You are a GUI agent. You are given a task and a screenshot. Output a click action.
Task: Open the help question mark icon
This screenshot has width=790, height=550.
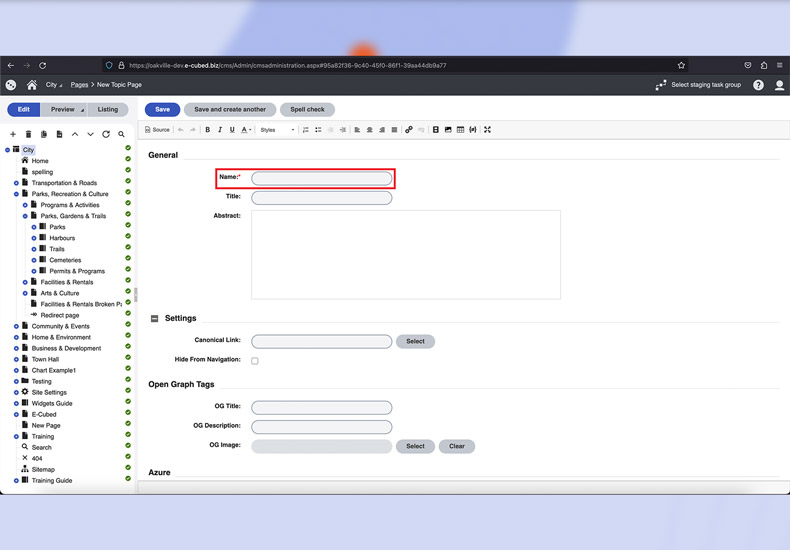point(758,85)
